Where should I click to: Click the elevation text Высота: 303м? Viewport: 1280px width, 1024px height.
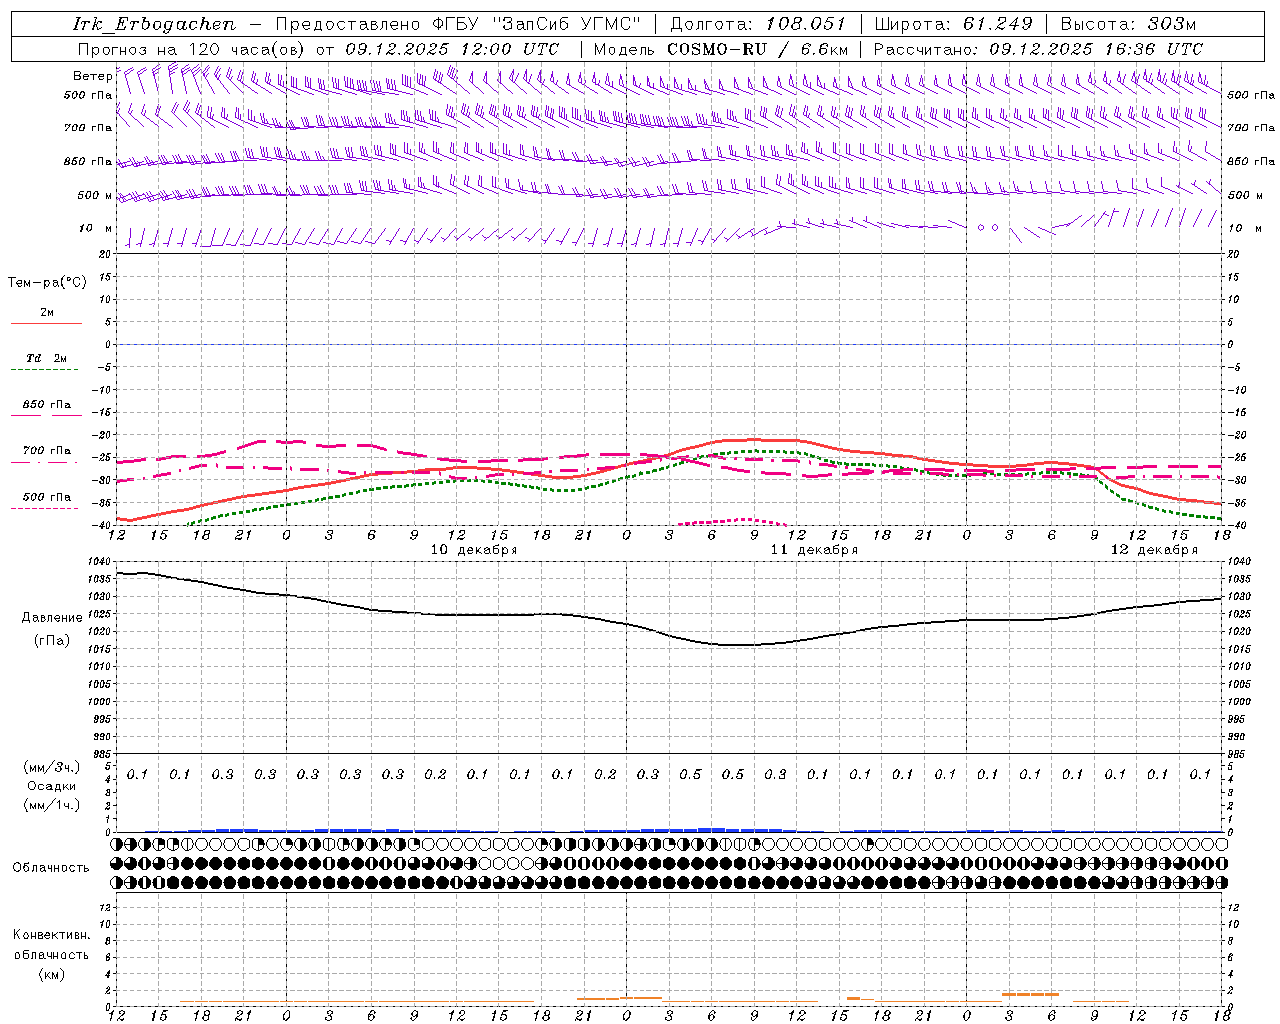[x=1128, y=24]
